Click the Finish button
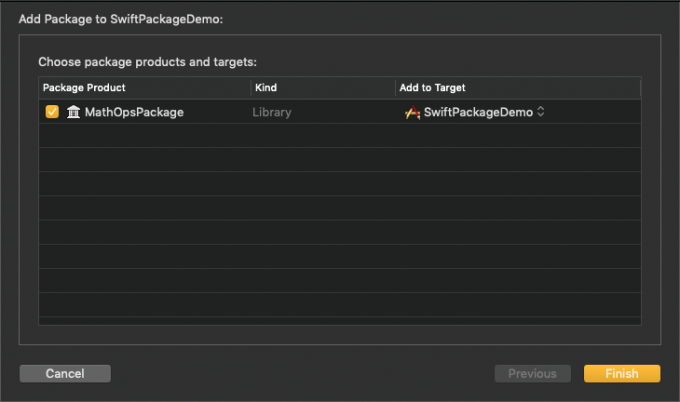680x402 pixels. coord(622,373)
